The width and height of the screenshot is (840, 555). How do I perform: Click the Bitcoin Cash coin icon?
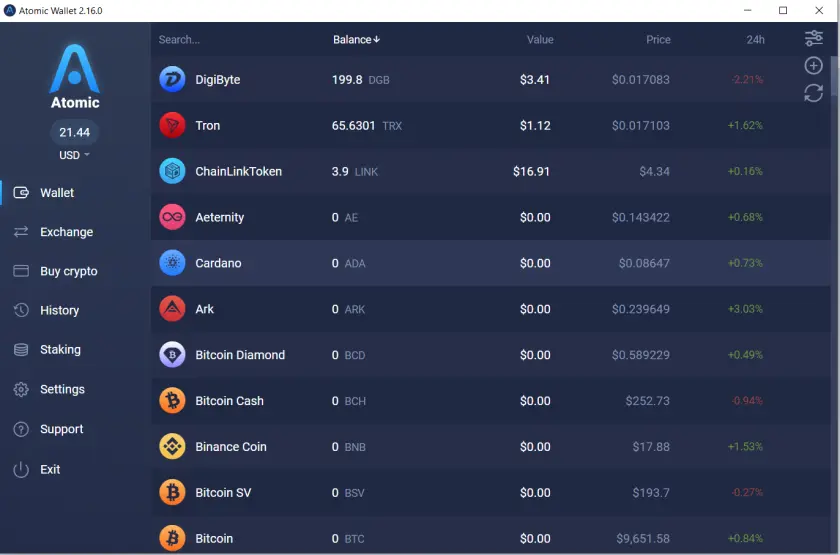click(172, 401)
